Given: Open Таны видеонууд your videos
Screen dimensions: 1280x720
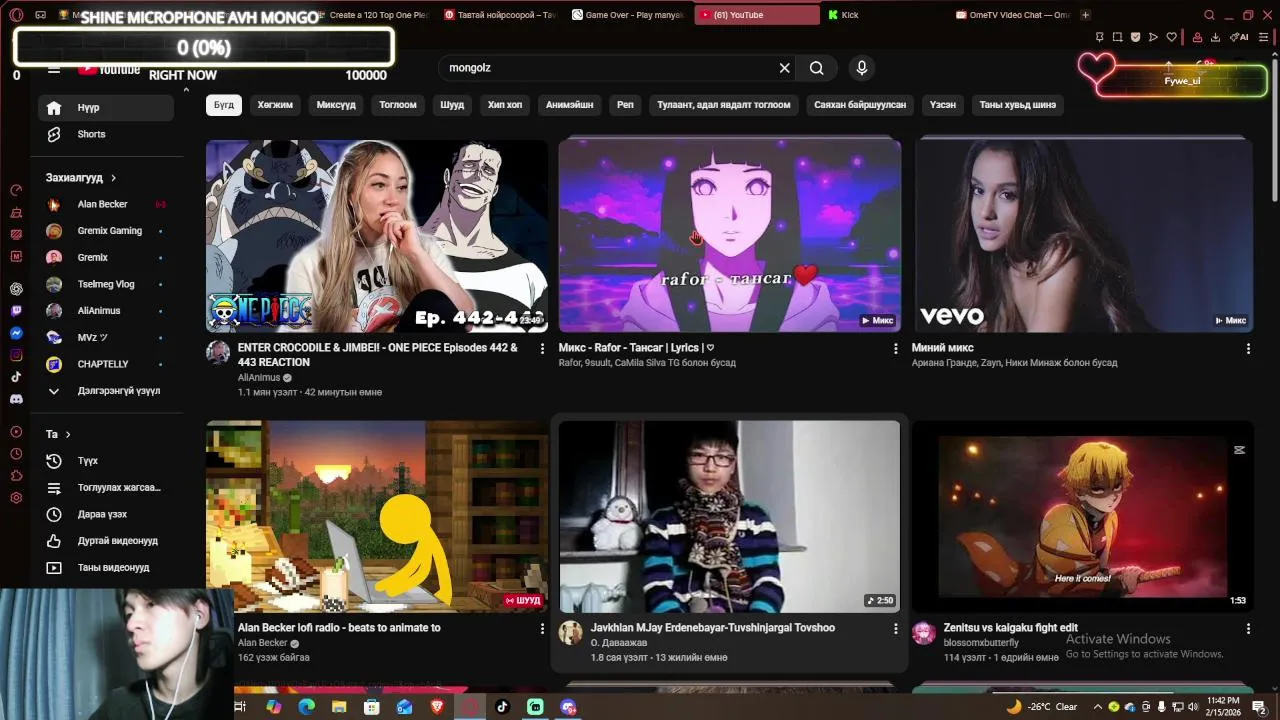Looking at the screenshot, I should pyautogui.click(x=106, y=567).
